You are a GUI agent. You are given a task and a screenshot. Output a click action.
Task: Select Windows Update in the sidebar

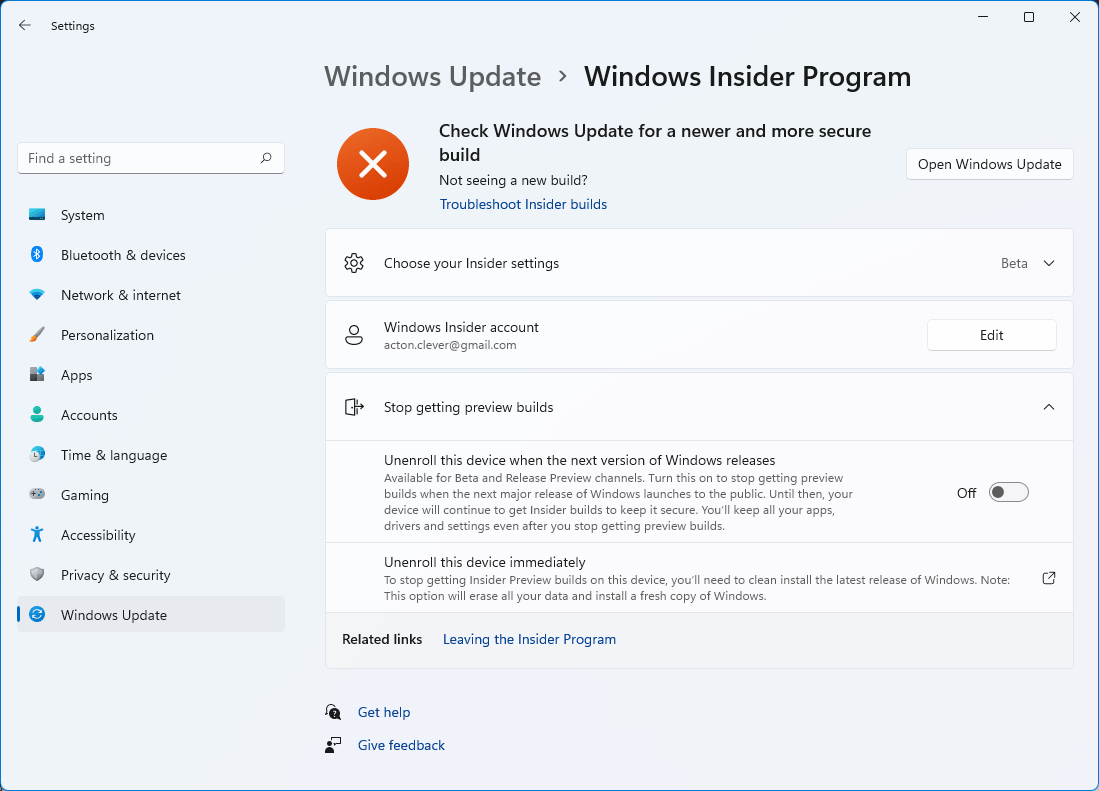point(113,615)
